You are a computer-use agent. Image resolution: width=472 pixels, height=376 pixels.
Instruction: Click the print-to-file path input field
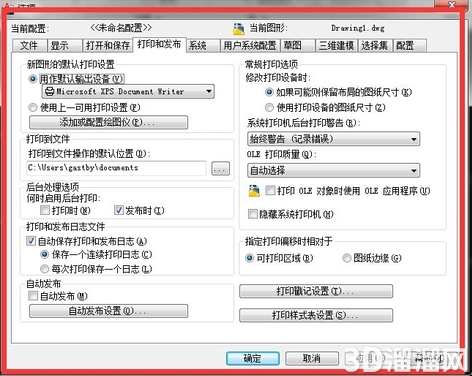(116, 168)
